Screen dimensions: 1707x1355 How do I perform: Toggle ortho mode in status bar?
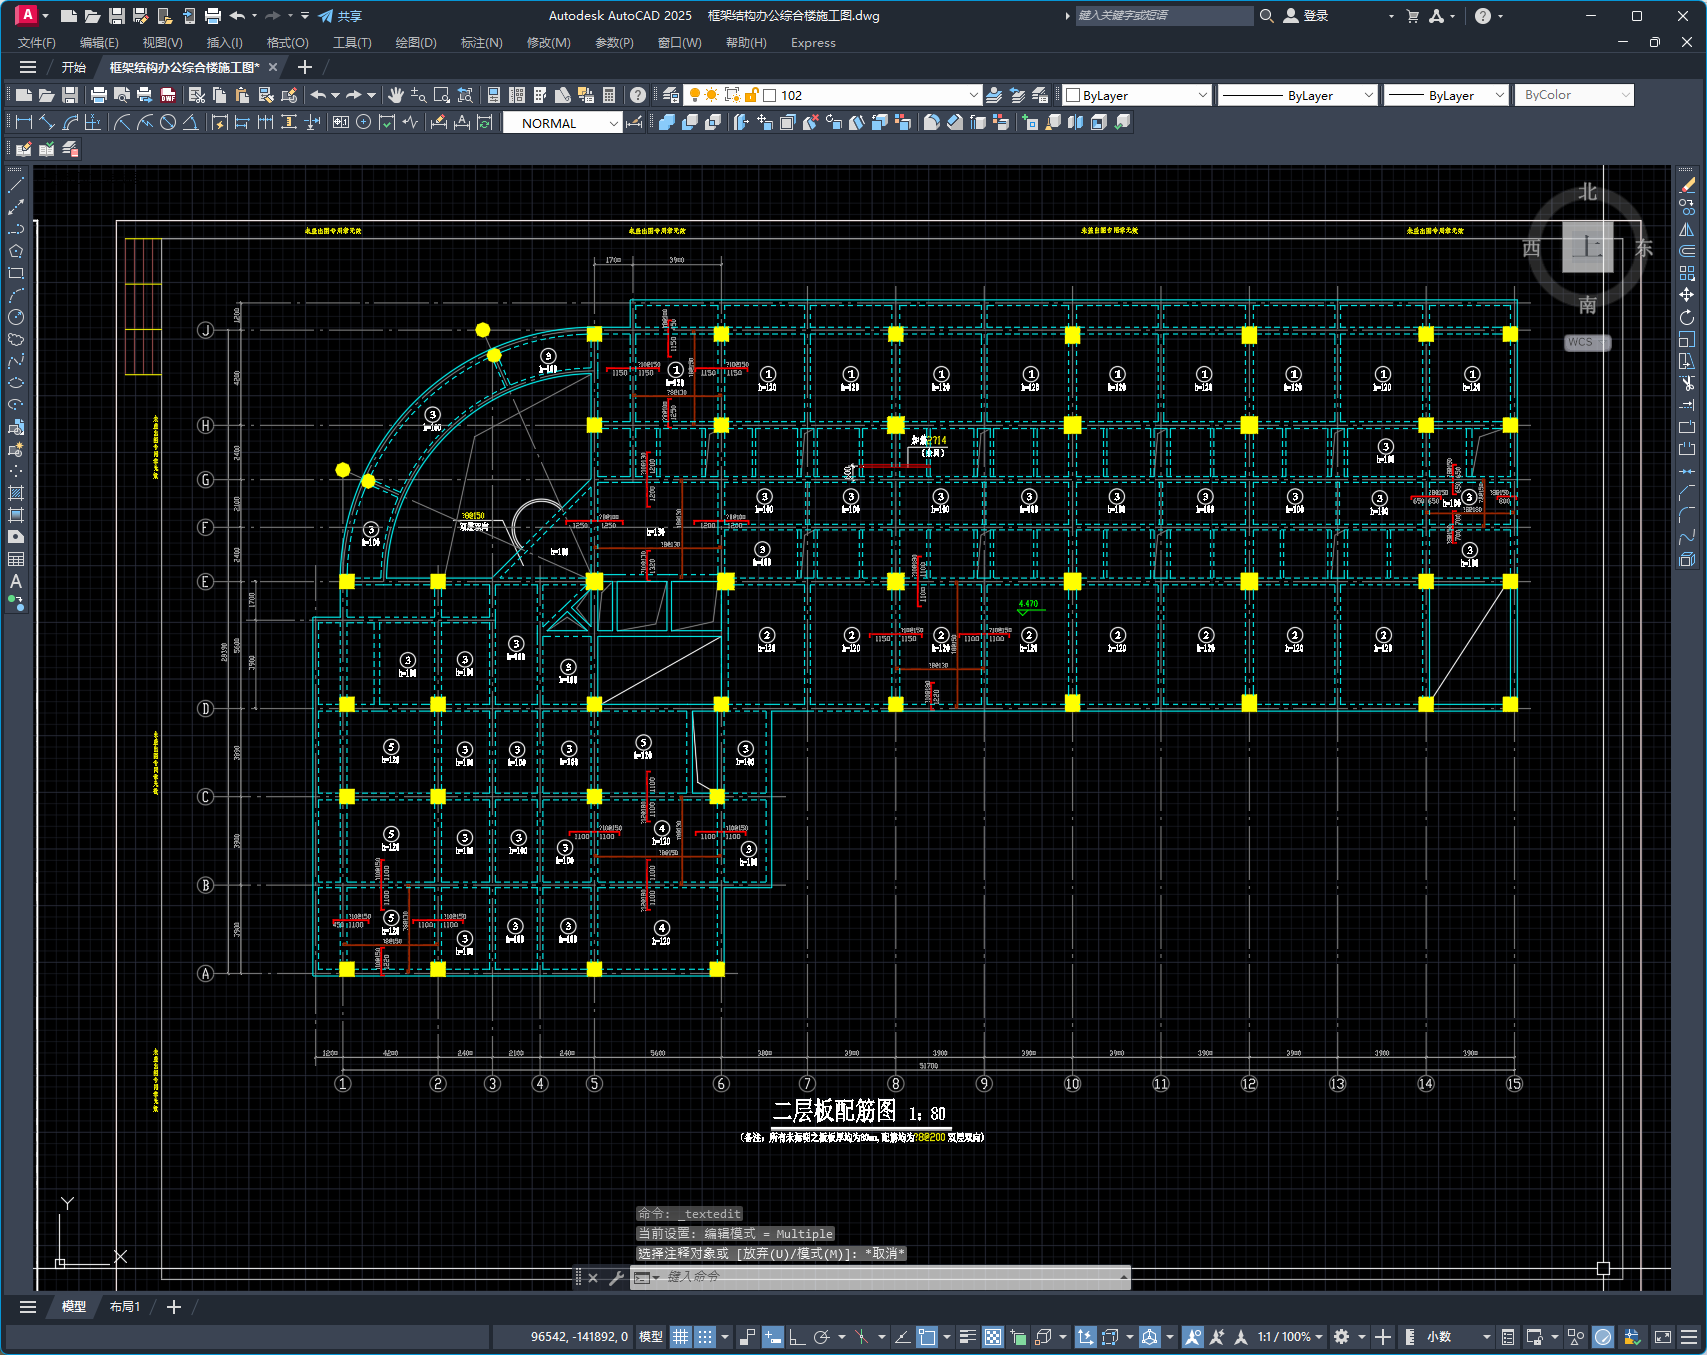coord(797,1337)
